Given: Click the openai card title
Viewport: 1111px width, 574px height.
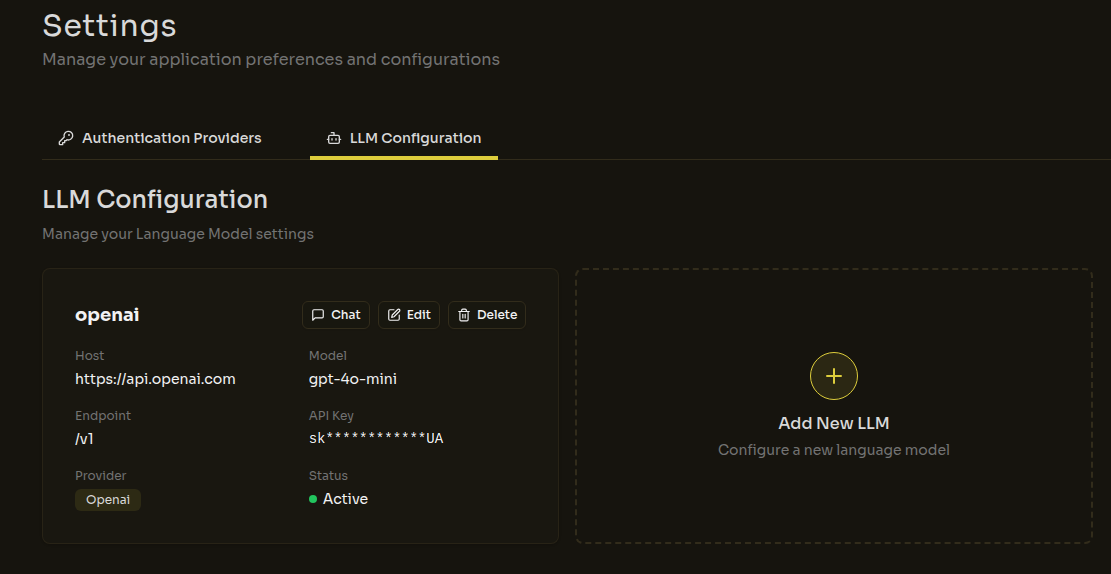Looking at the screenshot, I should point(107,315).
